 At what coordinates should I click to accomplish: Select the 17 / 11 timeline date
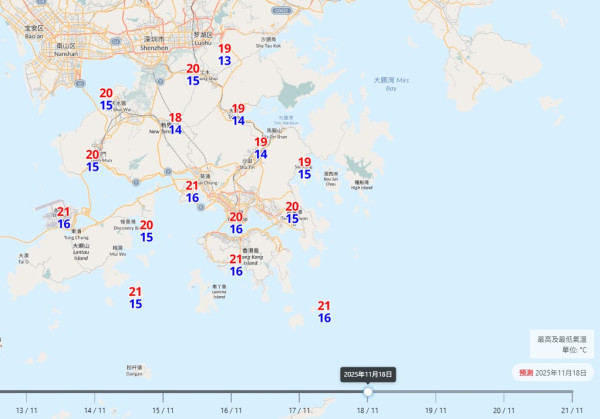299,411
